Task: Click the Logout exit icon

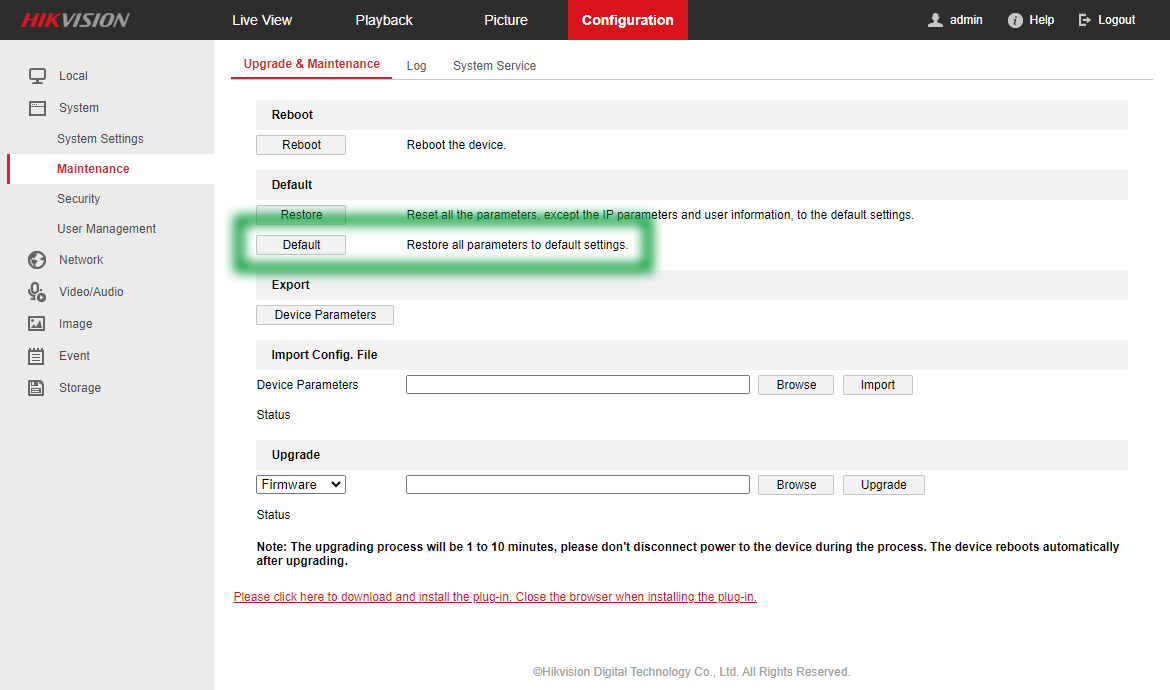Action: [1084, 20]
